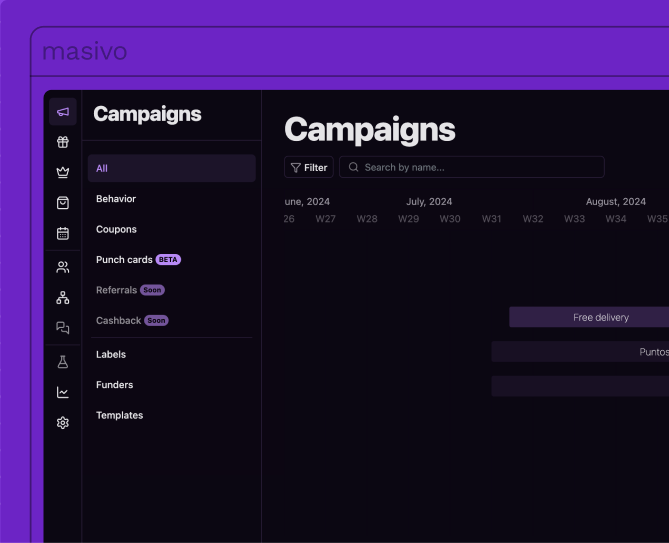Viewport: 669px width, 543px height.
Task: Open the calendar sidebar icon
Action: pyautogui.click(x=63, y=233)
